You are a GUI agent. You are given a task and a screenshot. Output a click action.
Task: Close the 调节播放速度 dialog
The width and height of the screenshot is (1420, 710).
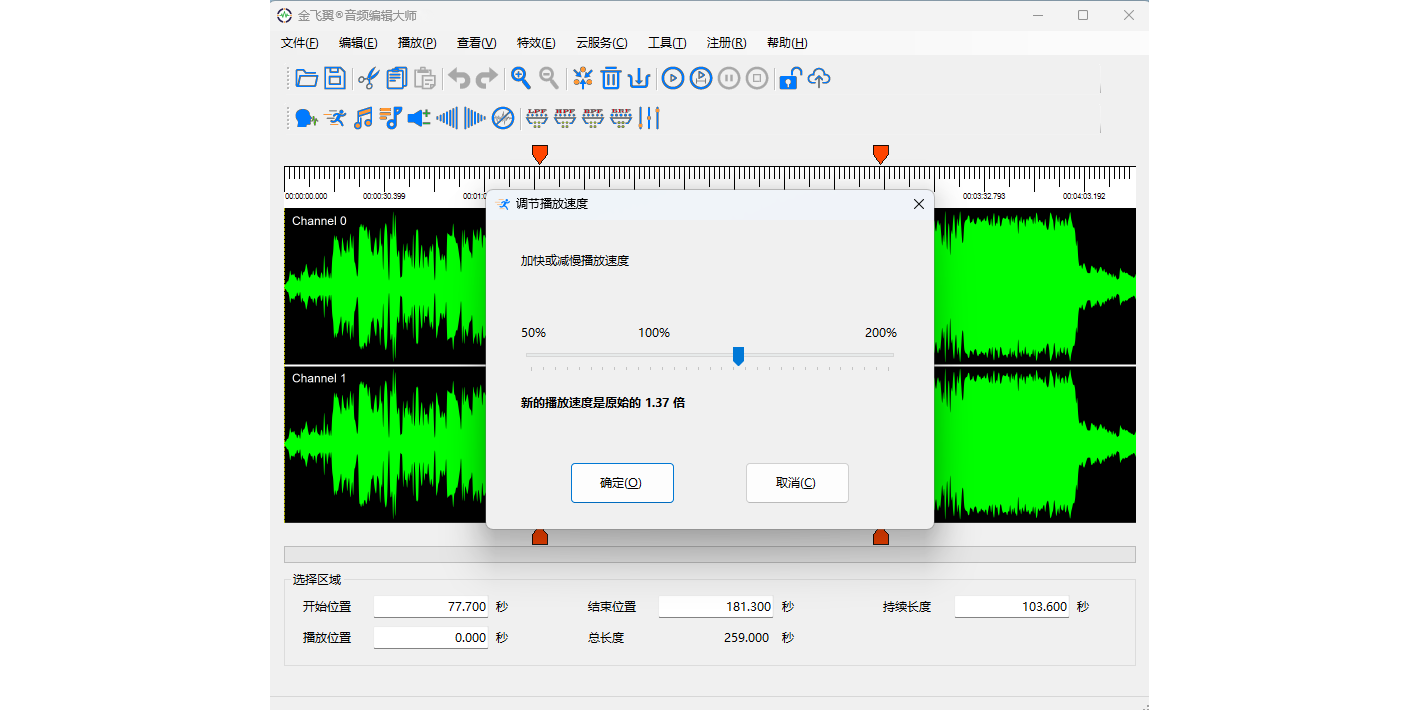[918, 204]
